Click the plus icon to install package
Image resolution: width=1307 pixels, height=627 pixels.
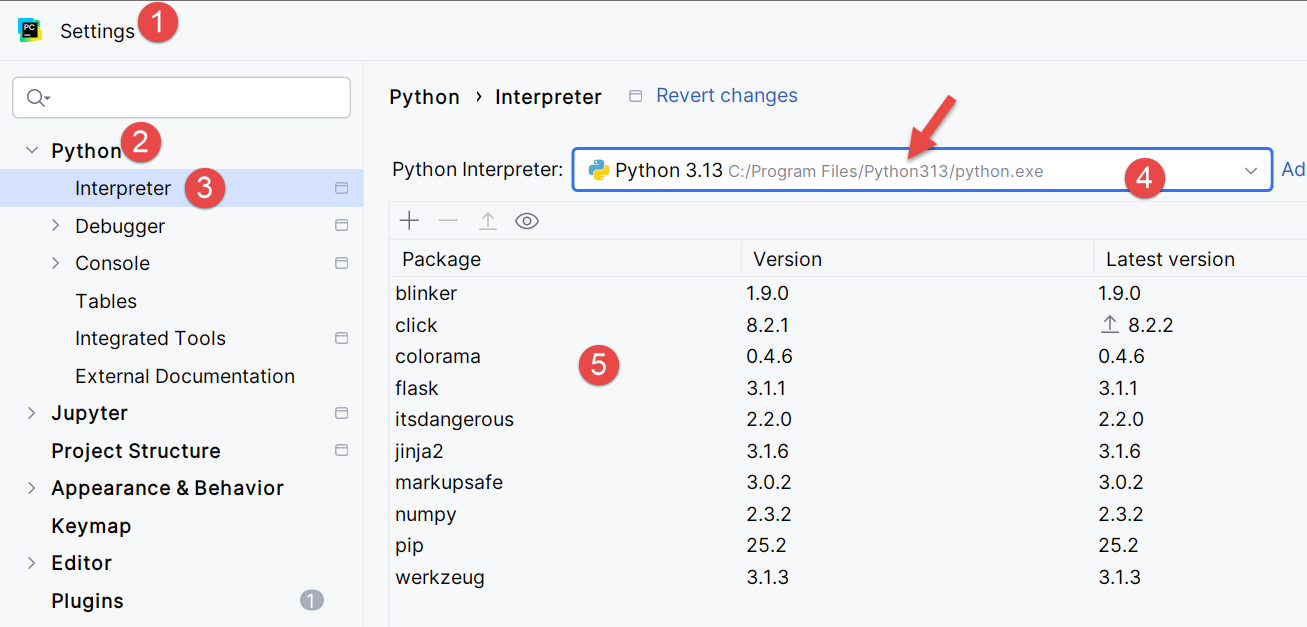pyautogui.click(x=409, y=221)
